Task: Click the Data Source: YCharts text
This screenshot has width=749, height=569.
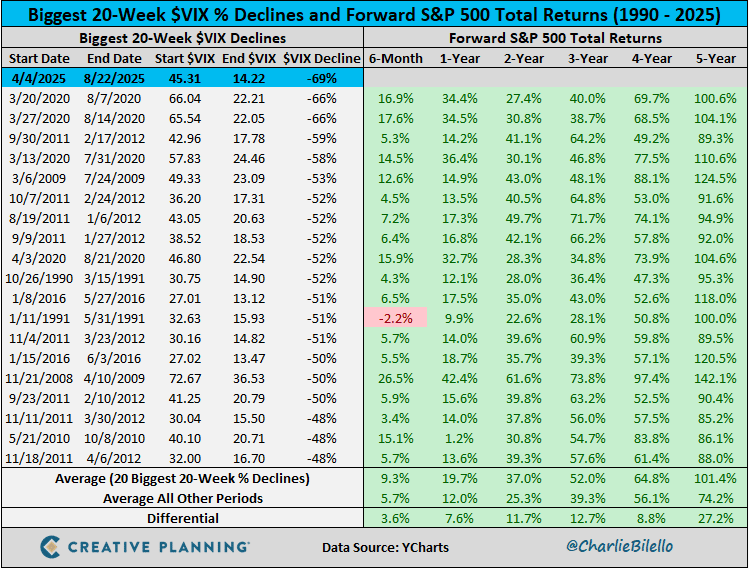Action: [x=385, y=547]
